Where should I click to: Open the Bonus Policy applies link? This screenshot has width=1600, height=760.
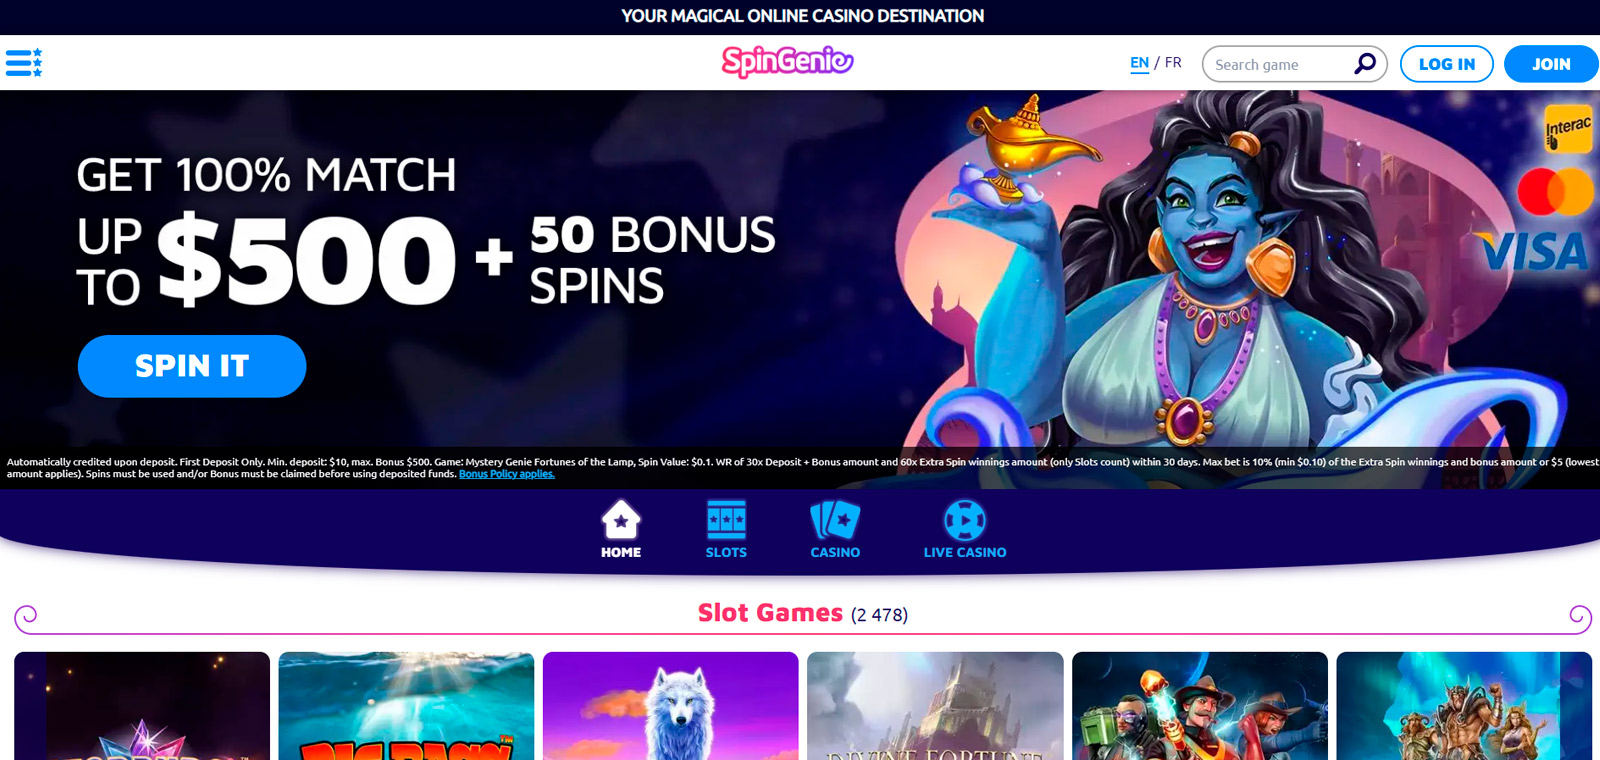click(x=507, y=474)
